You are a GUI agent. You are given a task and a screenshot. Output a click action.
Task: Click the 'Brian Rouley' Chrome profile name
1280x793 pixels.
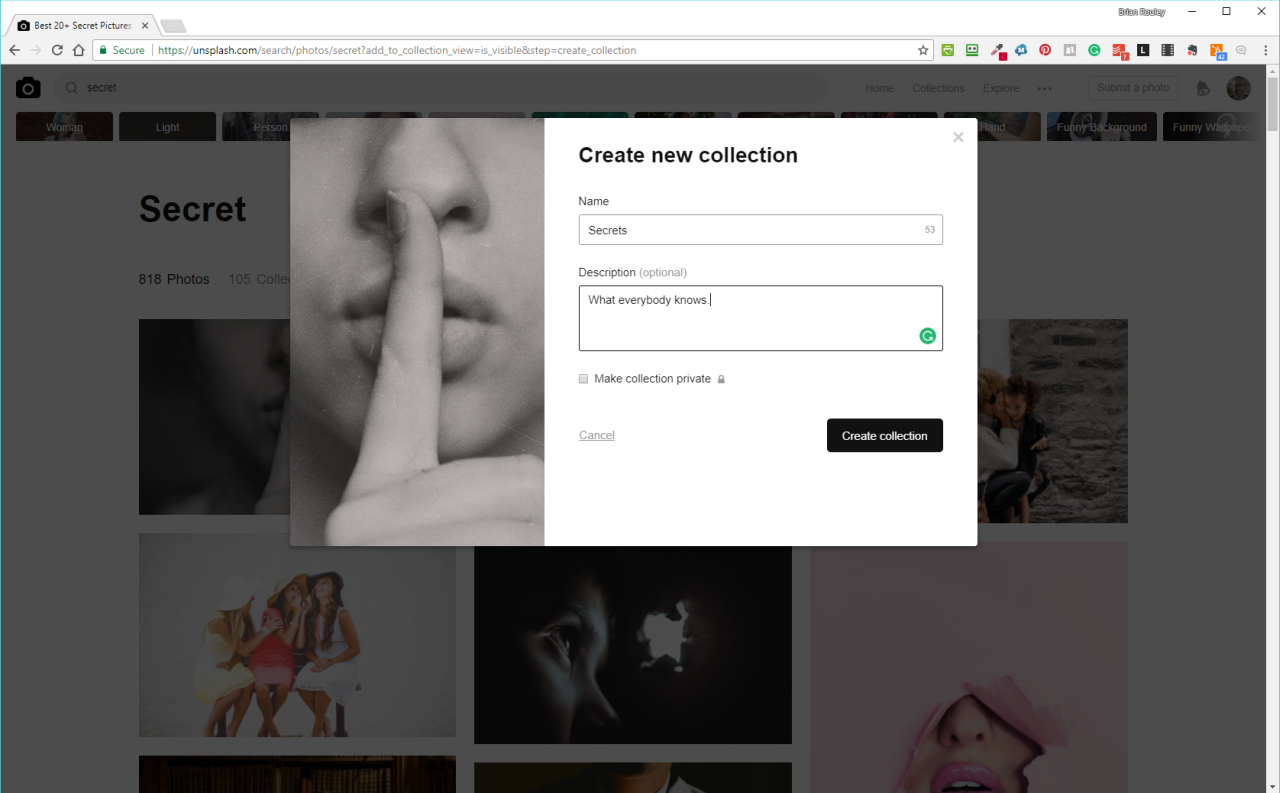tap(1141, 12)
